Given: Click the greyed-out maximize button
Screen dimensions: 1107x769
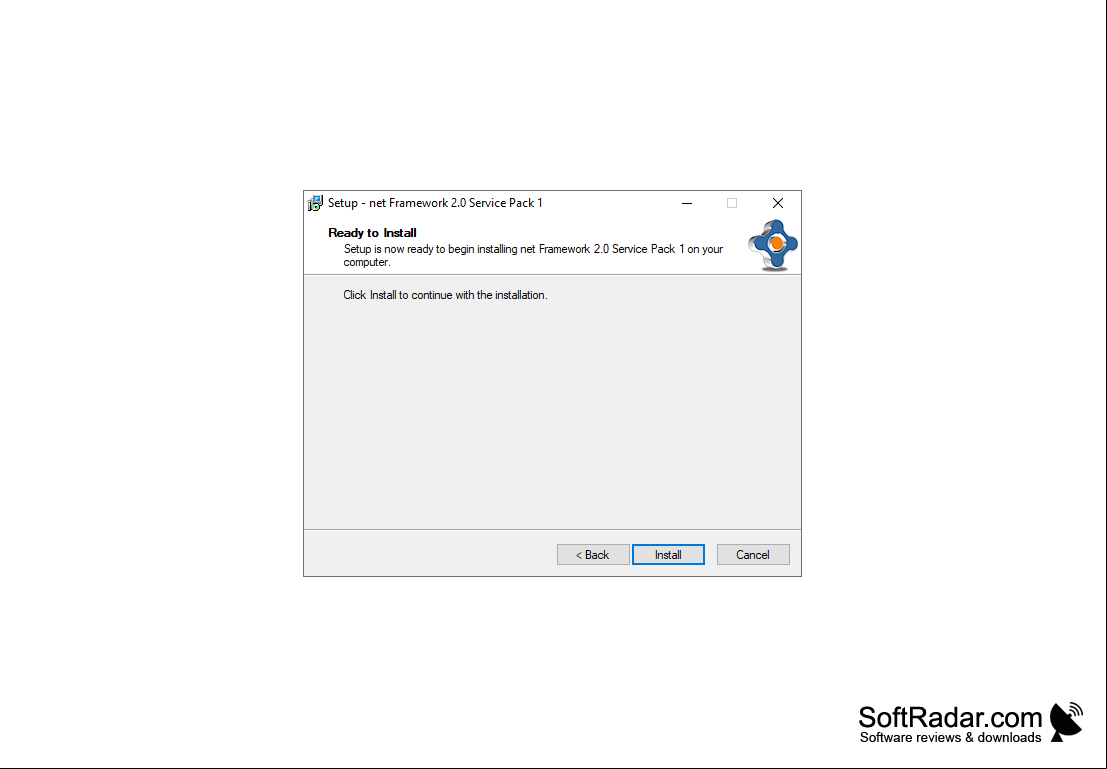Looking at the screenshot, I should pyautogui.click(x=731, y=203).
